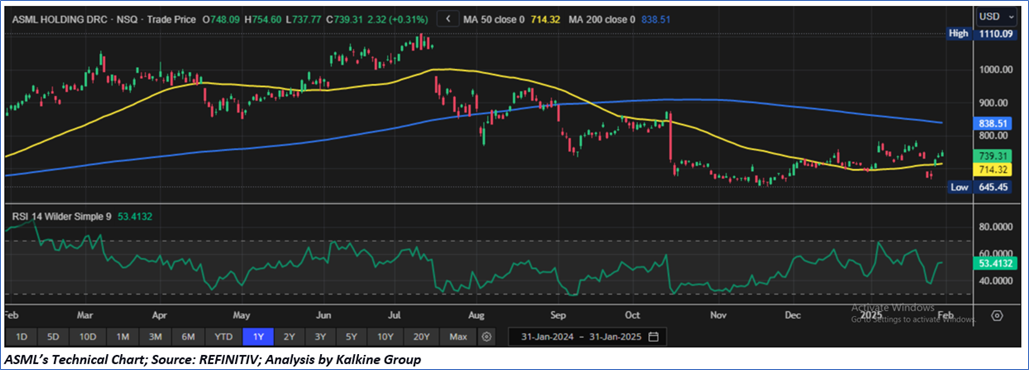Select the 20Y time range
Image resolution: width=1029 pixels, height=370 pixels.
pos(421,337)
